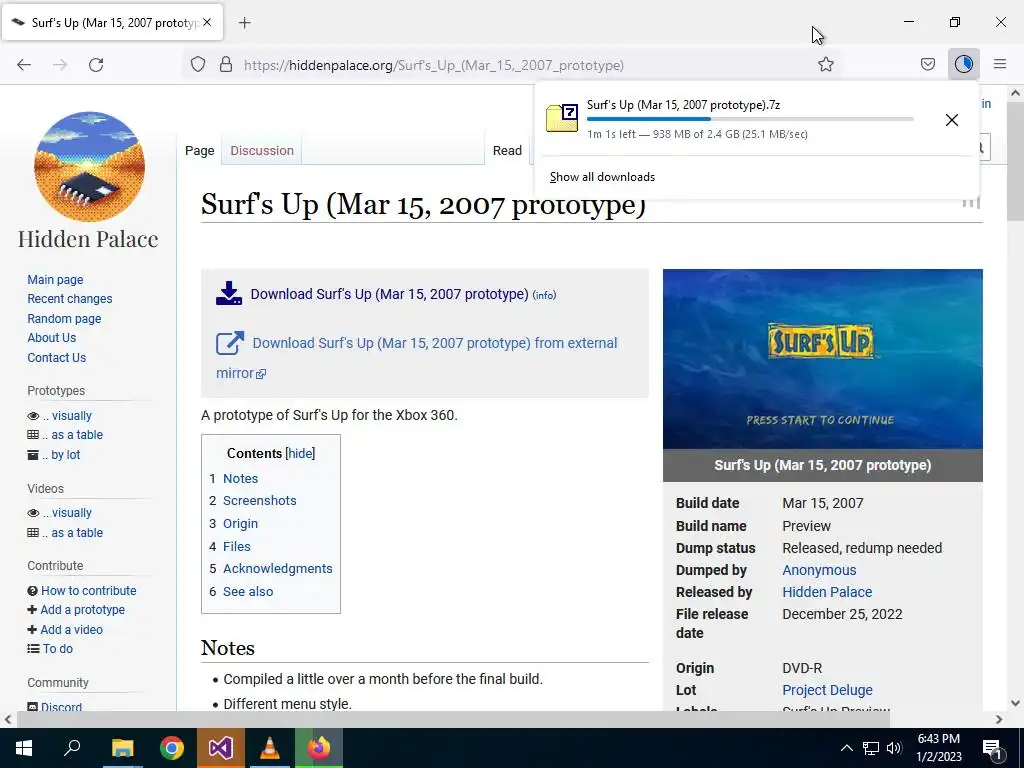Viewport: 1024px width, 768px height.
Task: Open File Explorer from the taskbar
Action: tap(122, 748)
